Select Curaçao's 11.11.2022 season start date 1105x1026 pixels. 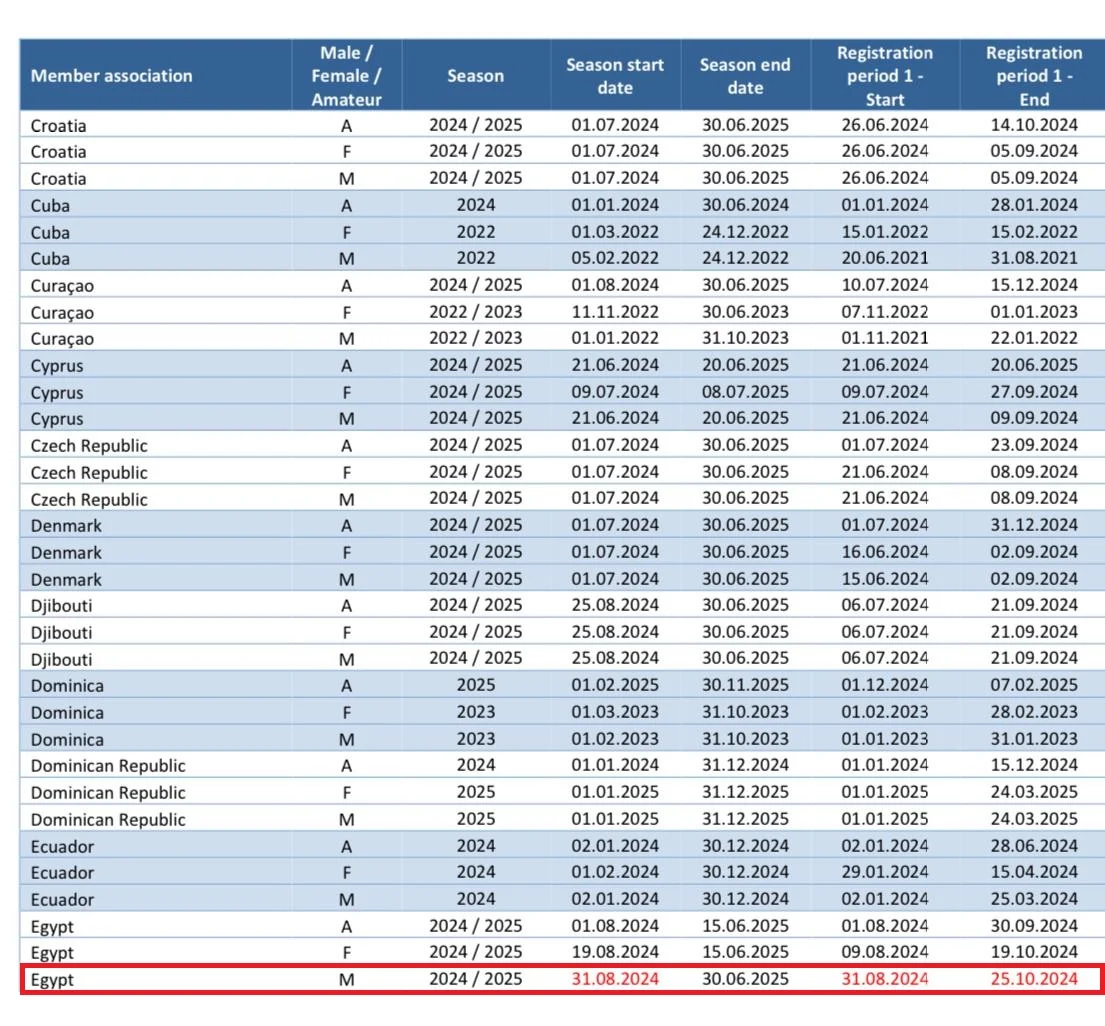(x=615, y=312)
